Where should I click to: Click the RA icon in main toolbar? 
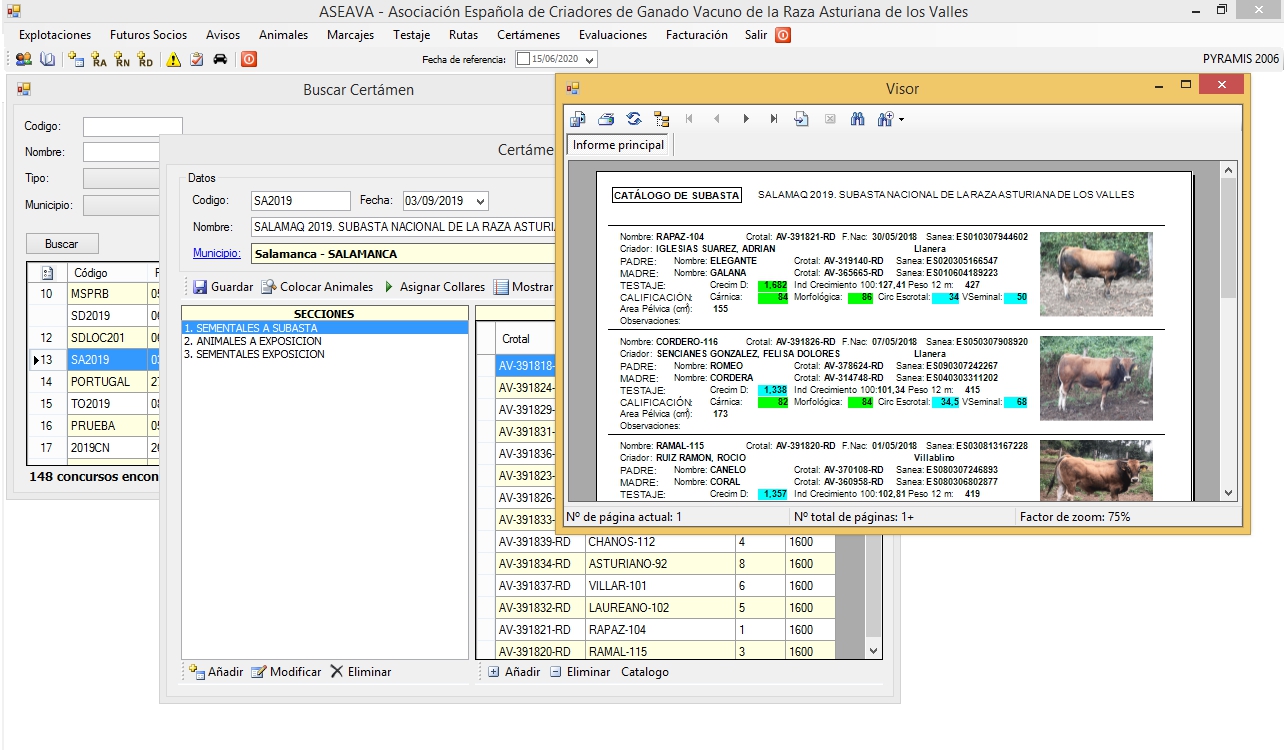98,60
